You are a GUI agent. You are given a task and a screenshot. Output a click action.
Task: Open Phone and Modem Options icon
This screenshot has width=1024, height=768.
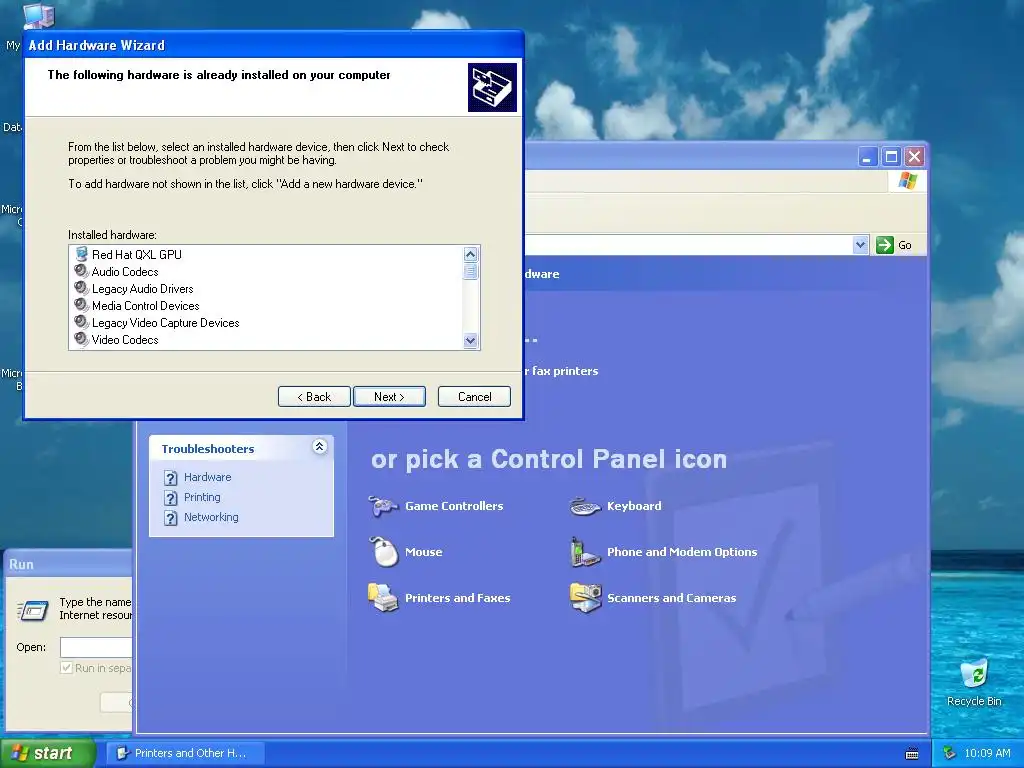[x=585, y=552]
